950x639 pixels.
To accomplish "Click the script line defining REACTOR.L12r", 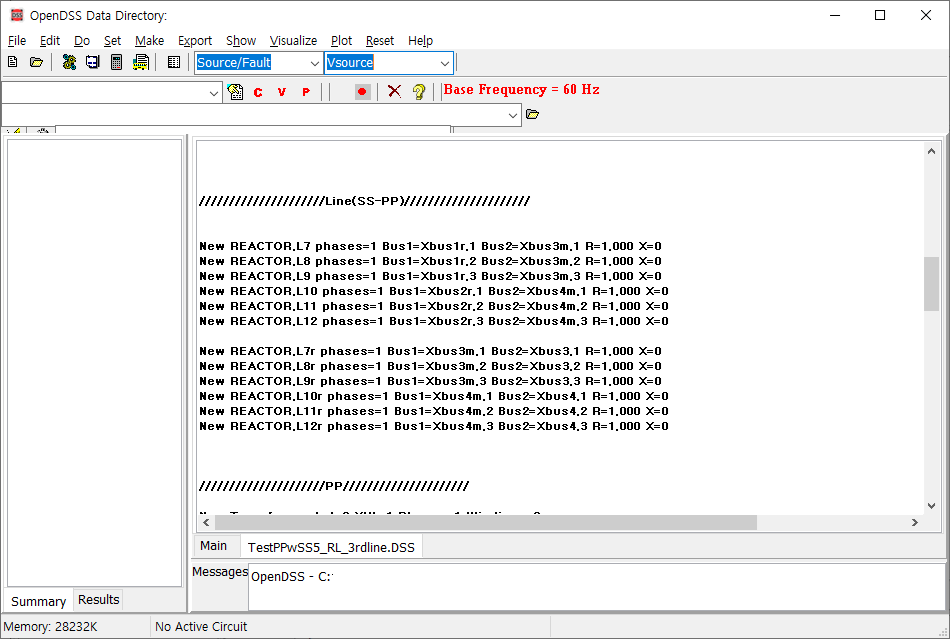I will (434, 426).
